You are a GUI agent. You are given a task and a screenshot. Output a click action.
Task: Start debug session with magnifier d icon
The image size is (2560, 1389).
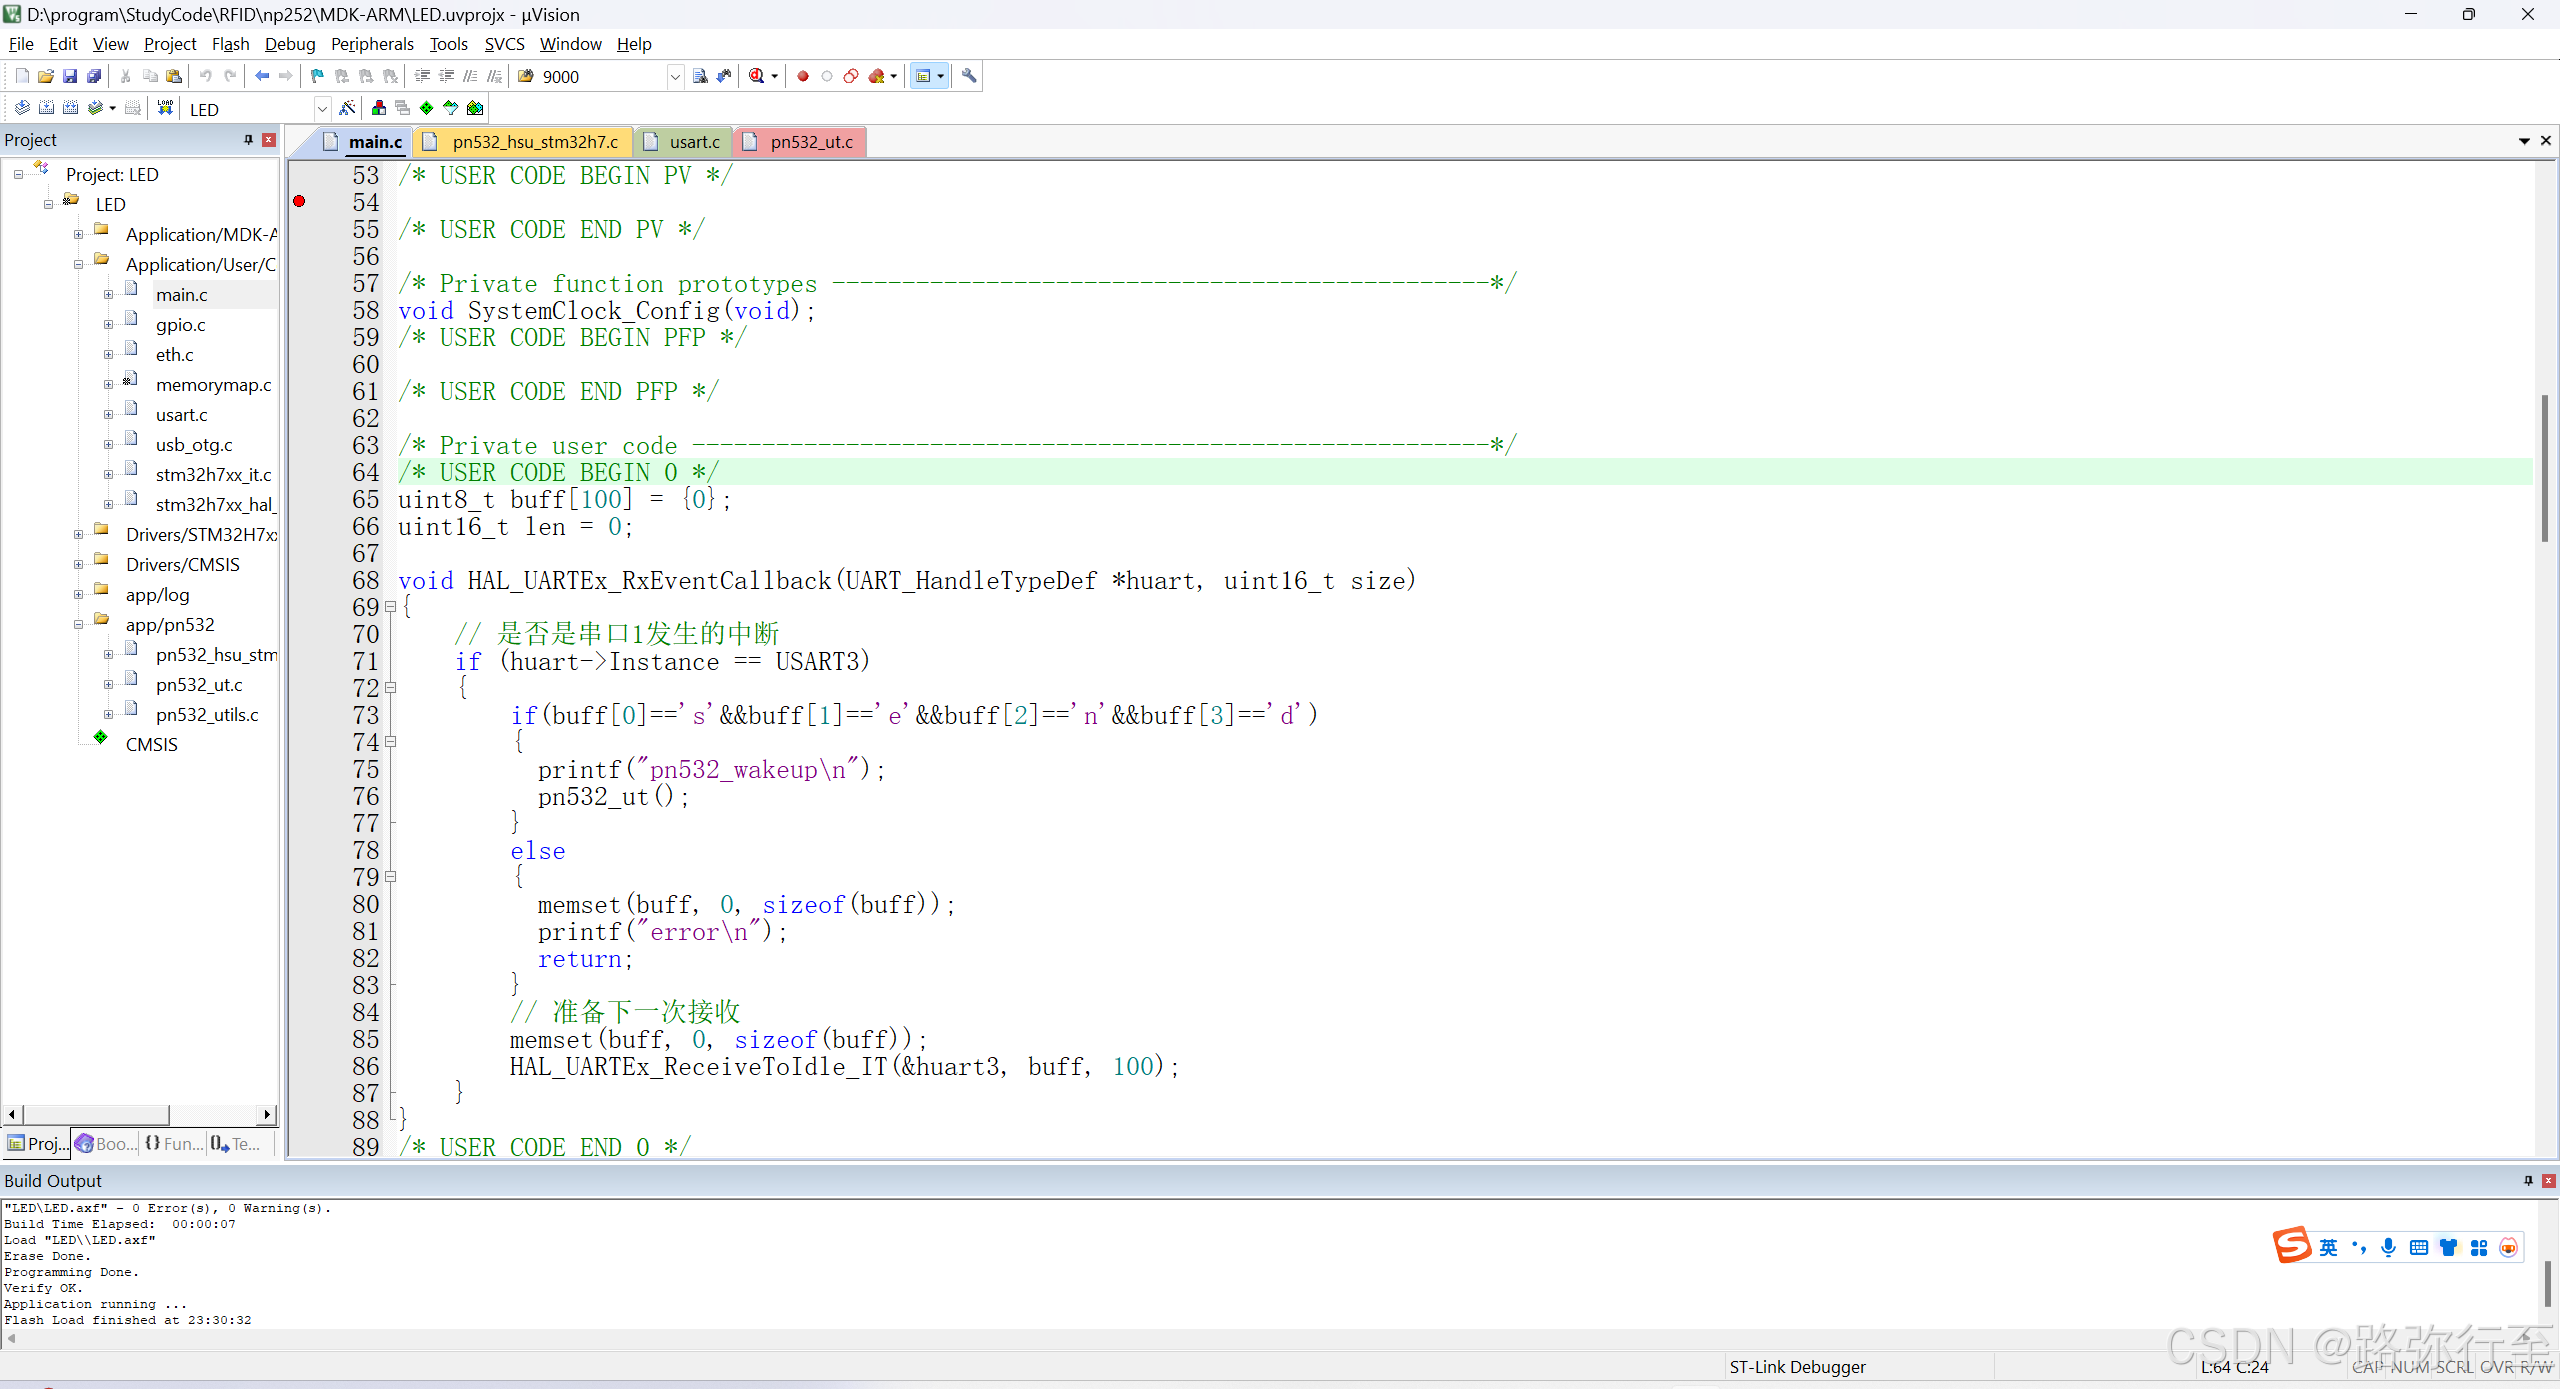tap(757, 76)
